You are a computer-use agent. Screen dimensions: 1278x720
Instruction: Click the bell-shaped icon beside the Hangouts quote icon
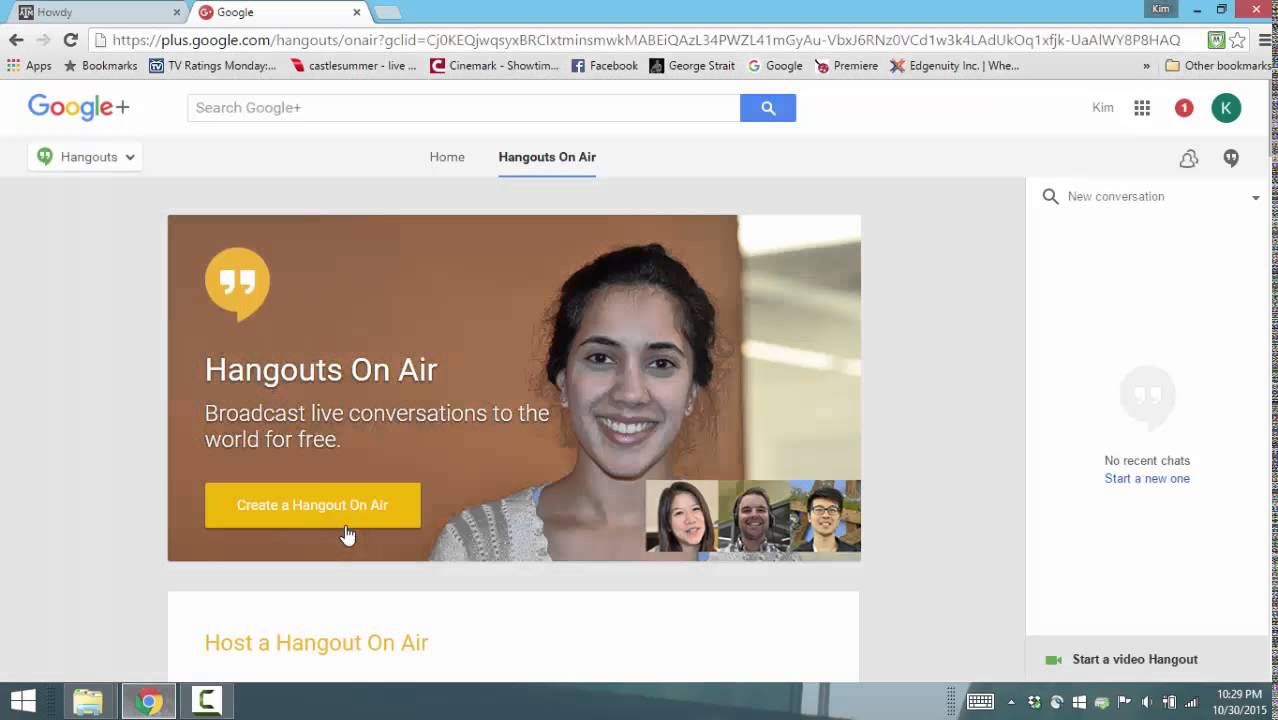click(x=1189, y=158)
